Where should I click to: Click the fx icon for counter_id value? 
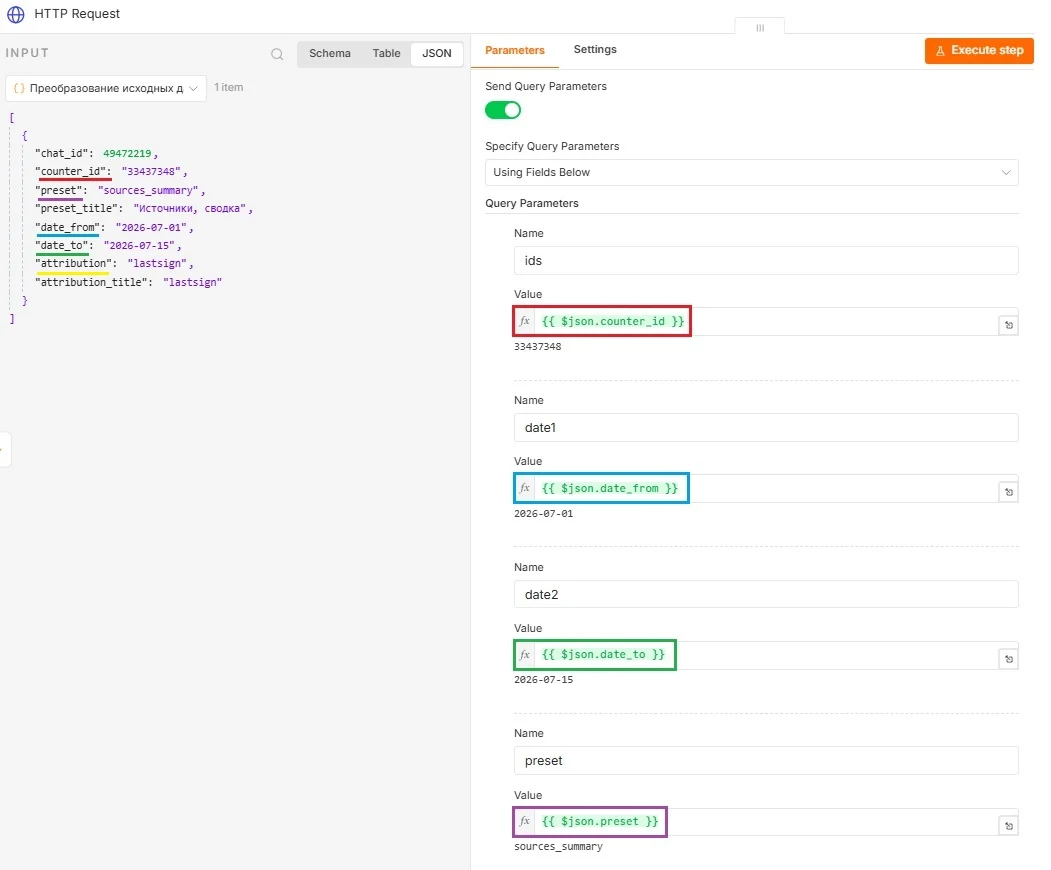(525, 321)
